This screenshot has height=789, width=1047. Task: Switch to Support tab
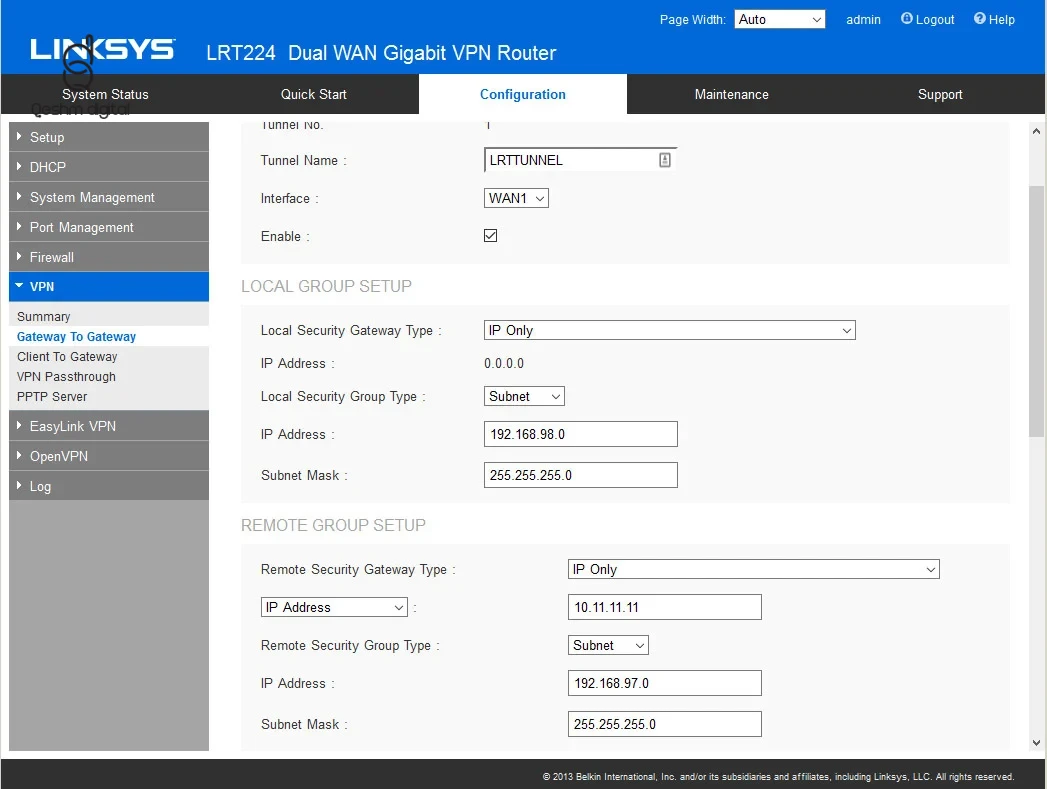tap(940, 94)
